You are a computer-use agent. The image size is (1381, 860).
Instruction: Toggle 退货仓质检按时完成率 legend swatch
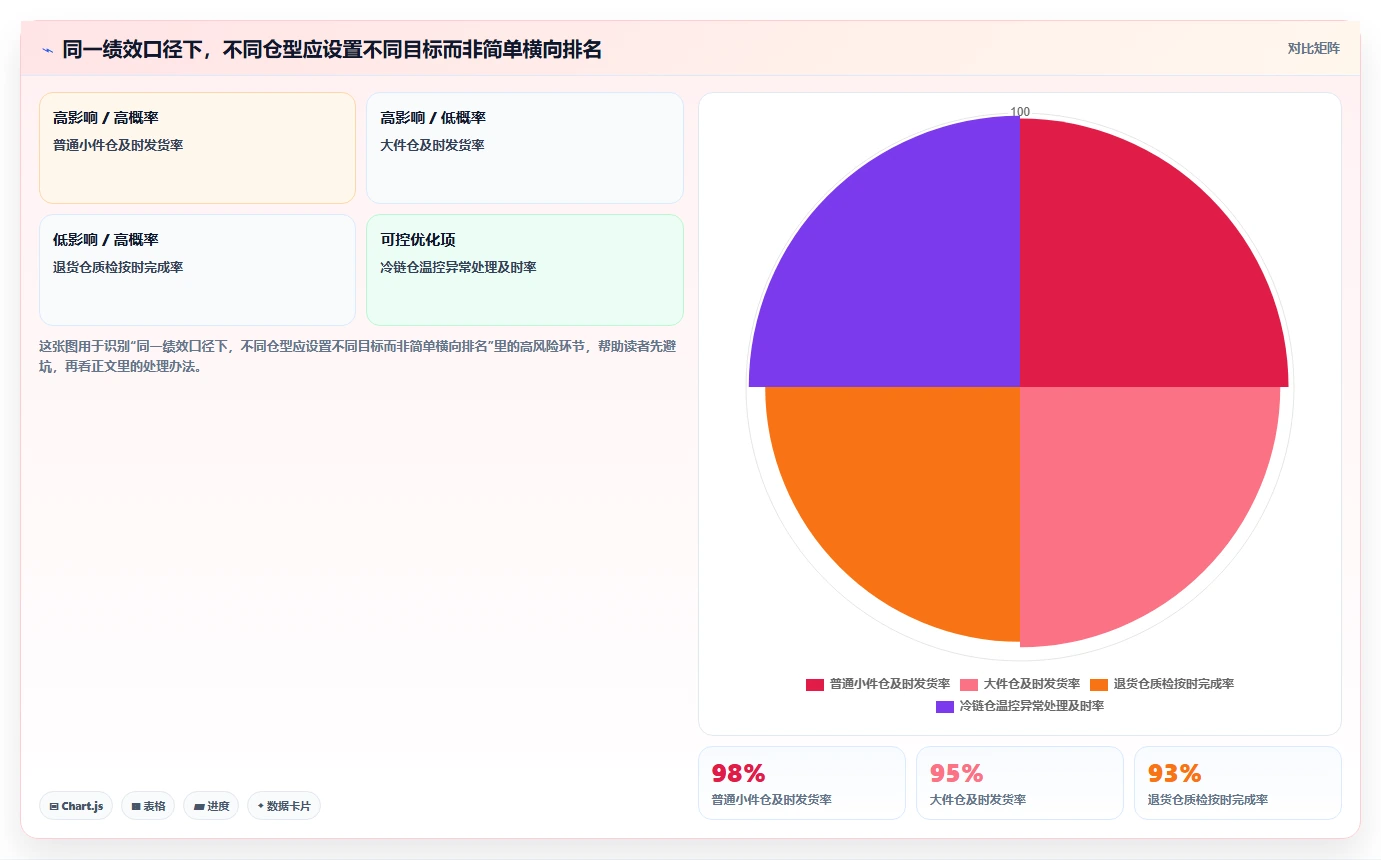(x=1099, y=685)
